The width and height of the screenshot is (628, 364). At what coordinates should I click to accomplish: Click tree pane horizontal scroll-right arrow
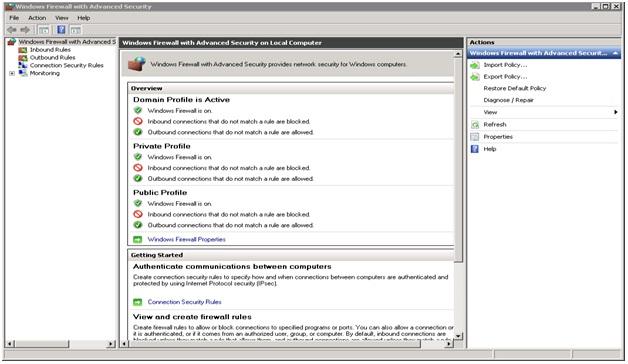pyautogui.click(x=111, y=344)
